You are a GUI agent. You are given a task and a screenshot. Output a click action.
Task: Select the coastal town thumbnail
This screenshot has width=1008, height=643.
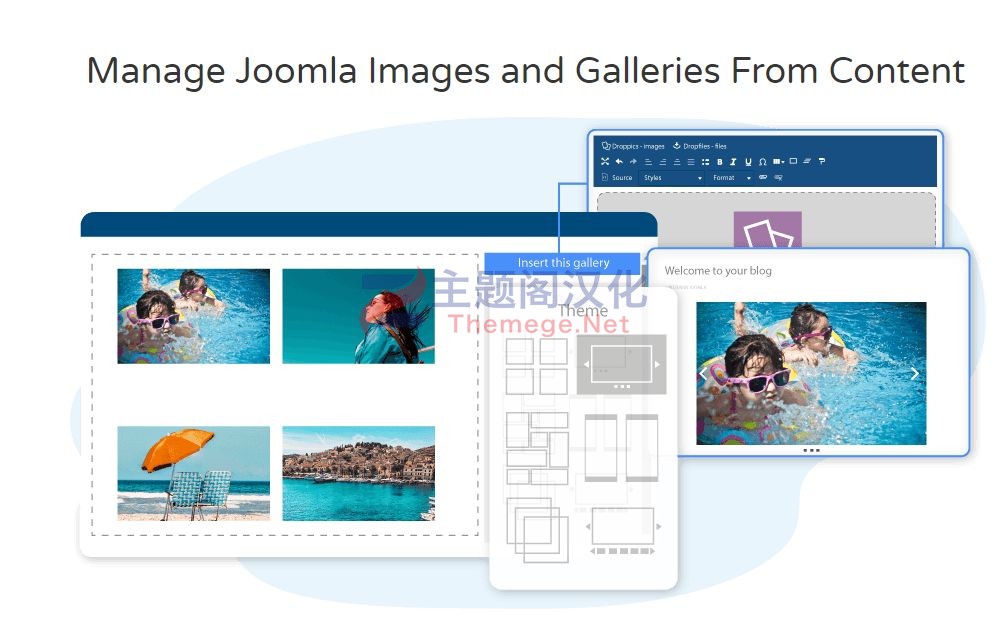tap(359, 473)
